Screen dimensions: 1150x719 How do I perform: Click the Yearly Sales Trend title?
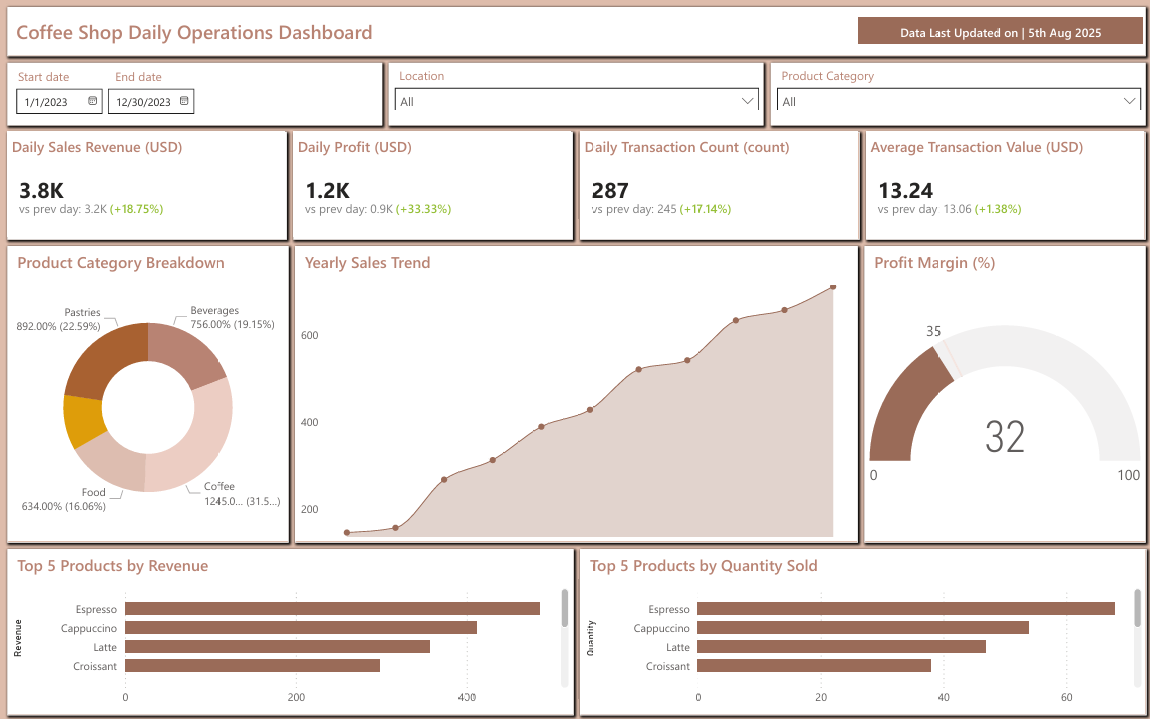(367, 263)
